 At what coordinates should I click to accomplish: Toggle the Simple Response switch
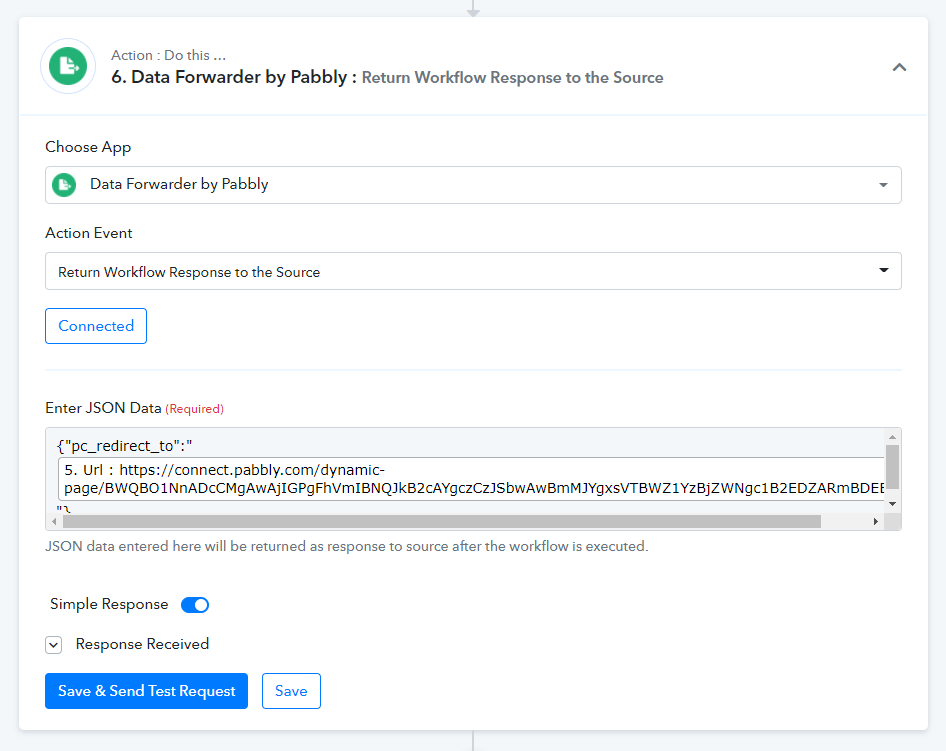pyautogui.click(x=195, y=604)
